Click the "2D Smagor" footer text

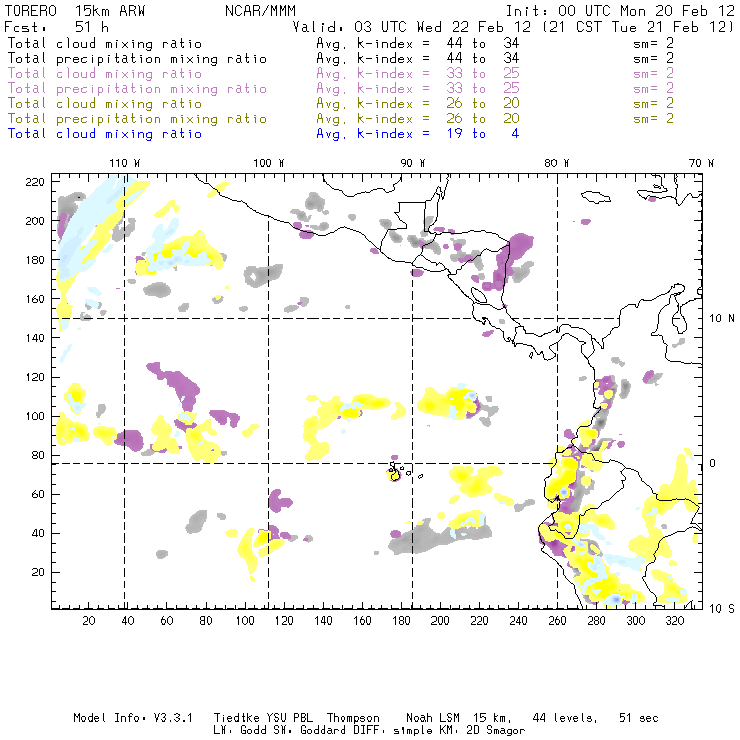[496, 731]
